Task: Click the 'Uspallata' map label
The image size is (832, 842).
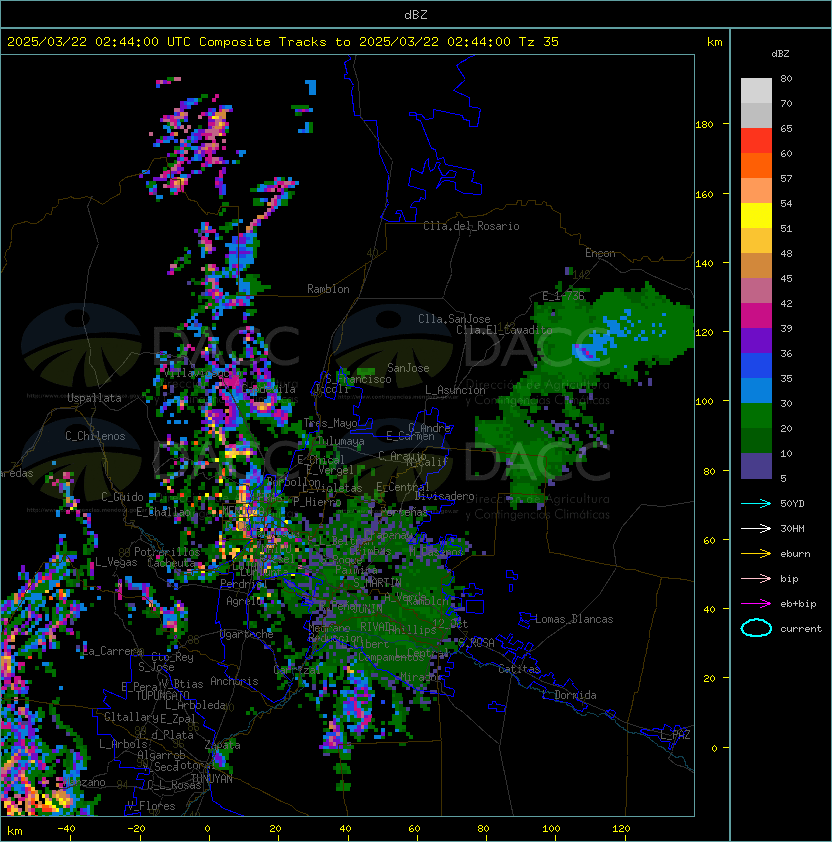Action: [94, 398]
